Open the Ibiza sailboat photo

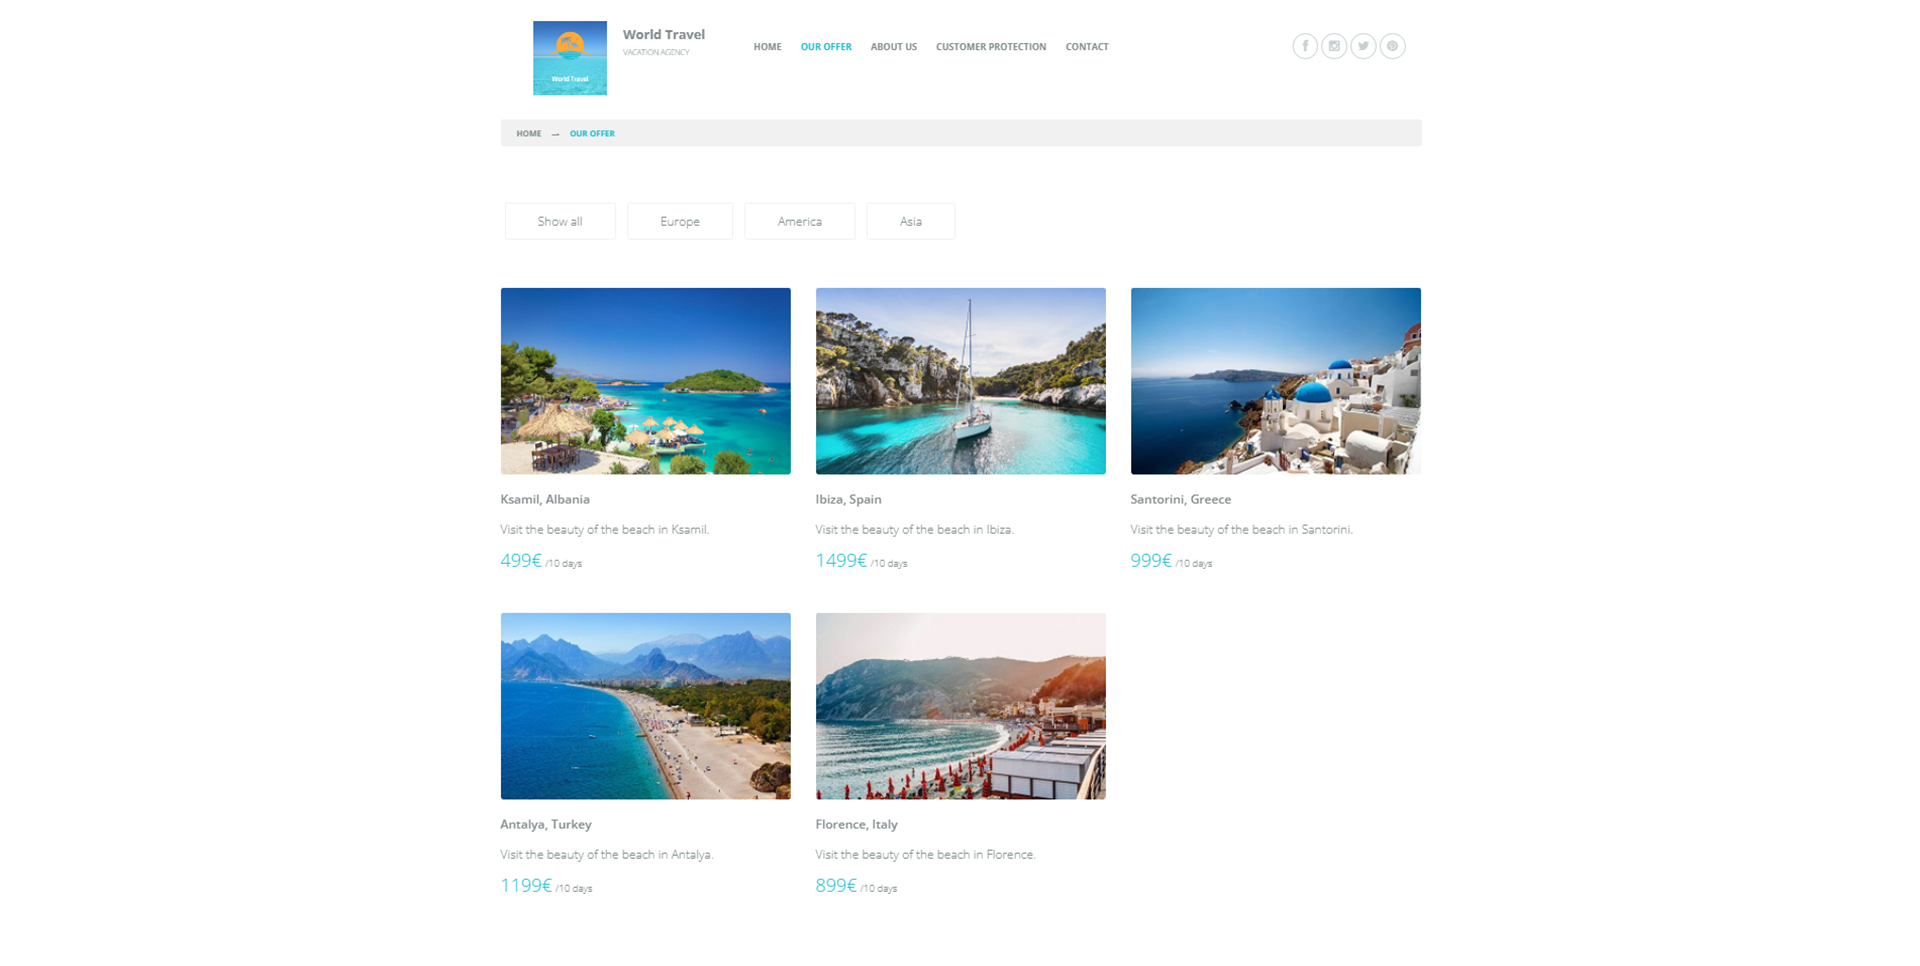coord(960,381)
